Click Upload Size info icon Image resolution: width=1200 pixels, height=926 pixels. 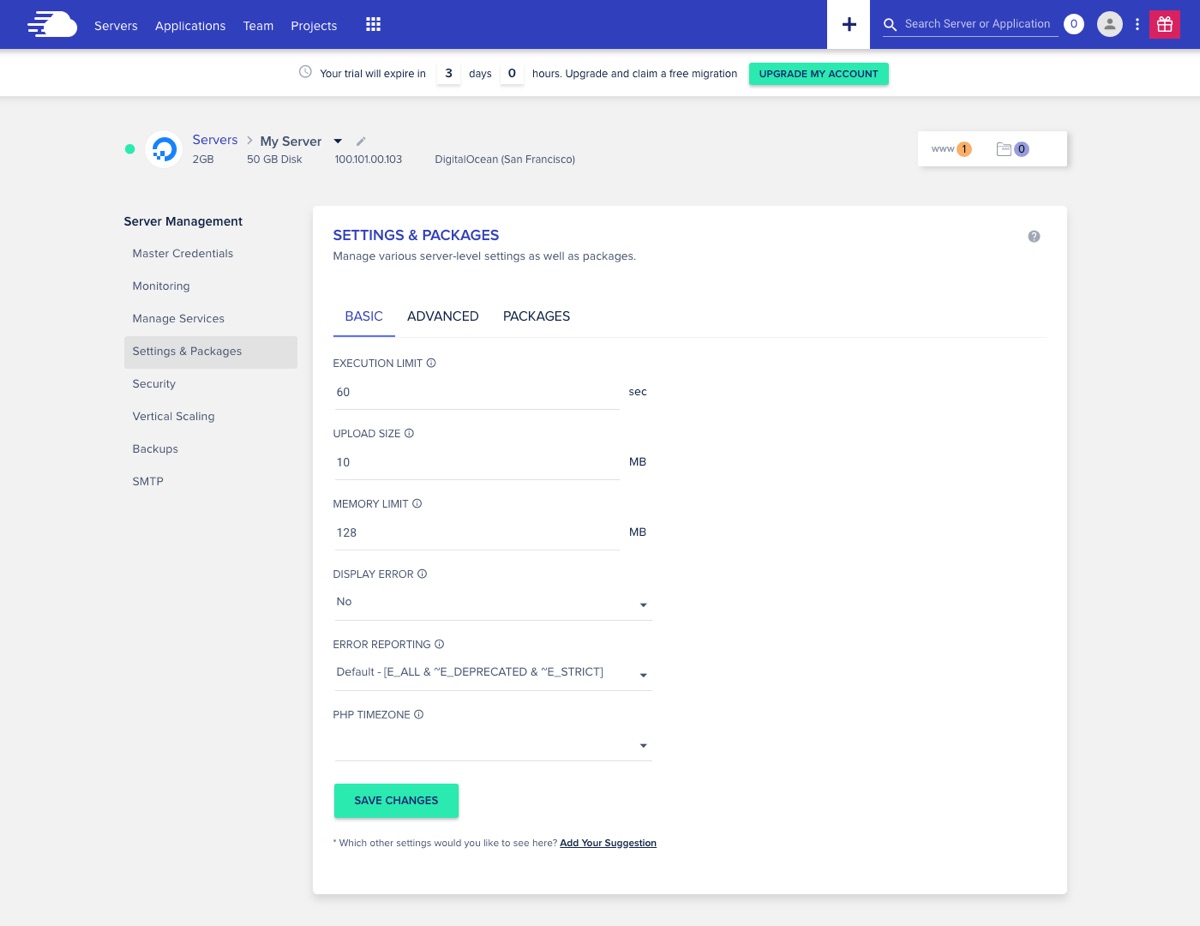[x=409, y=433]
